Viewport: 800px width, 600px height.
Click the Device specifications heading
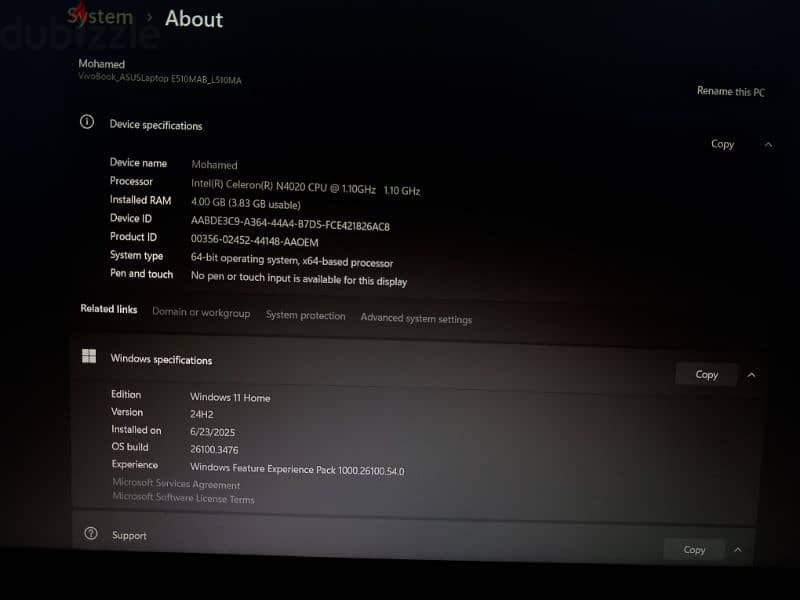click(x=156, y=125)
